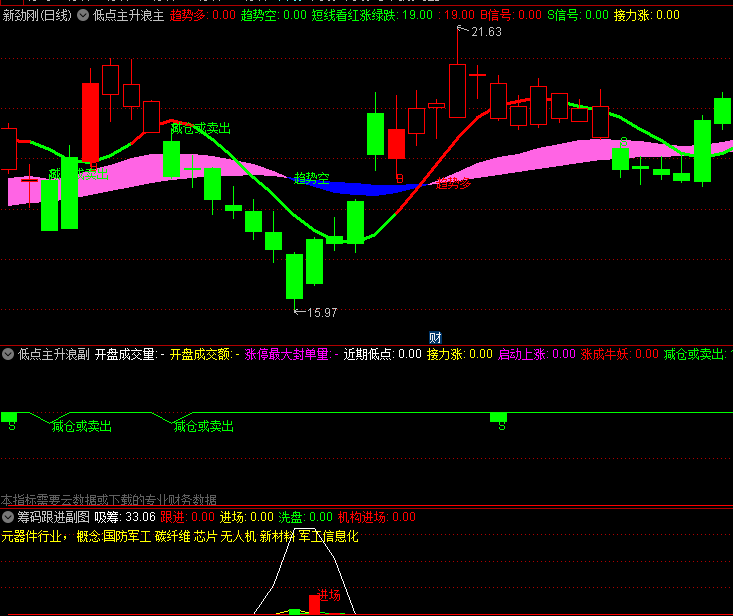The height and width of the screenshot is (616, 733).
Task: Click 接力涨: 0.00 in the top header
Action: point(647,15)
